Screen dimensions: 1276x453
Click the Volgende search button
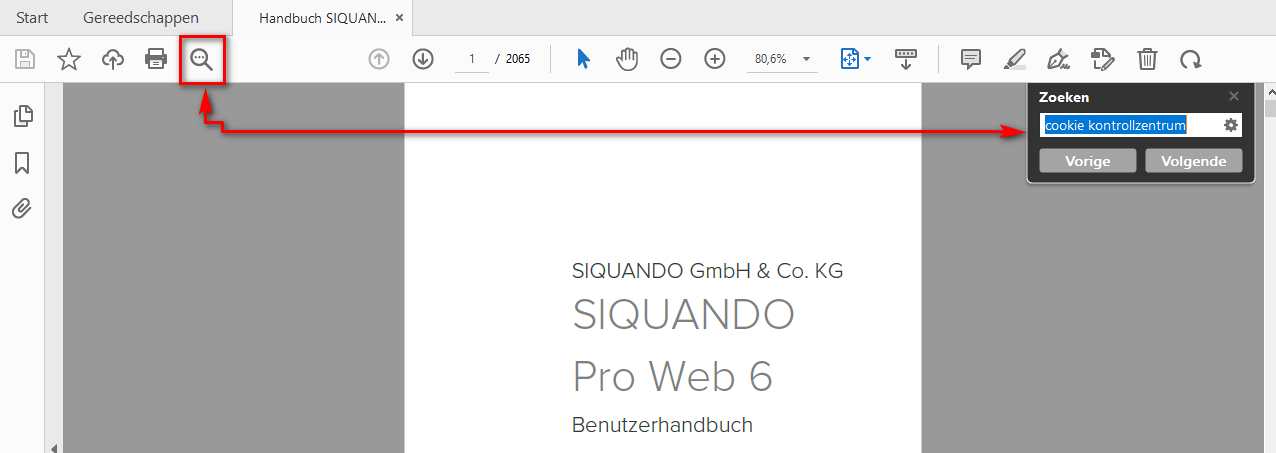pos(1193,161)
